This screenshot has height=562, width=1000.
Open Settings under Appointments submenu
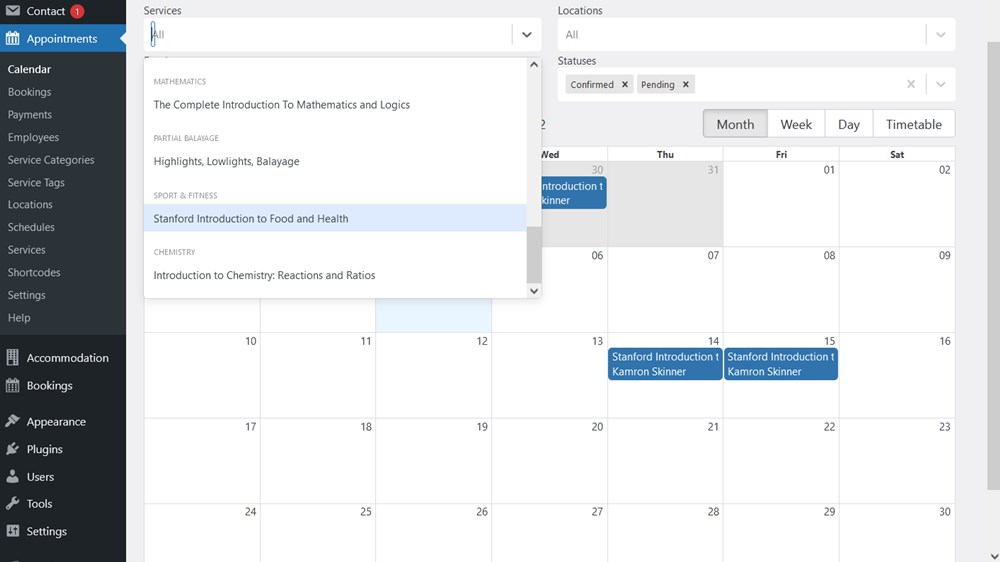[x=26, y=295]
